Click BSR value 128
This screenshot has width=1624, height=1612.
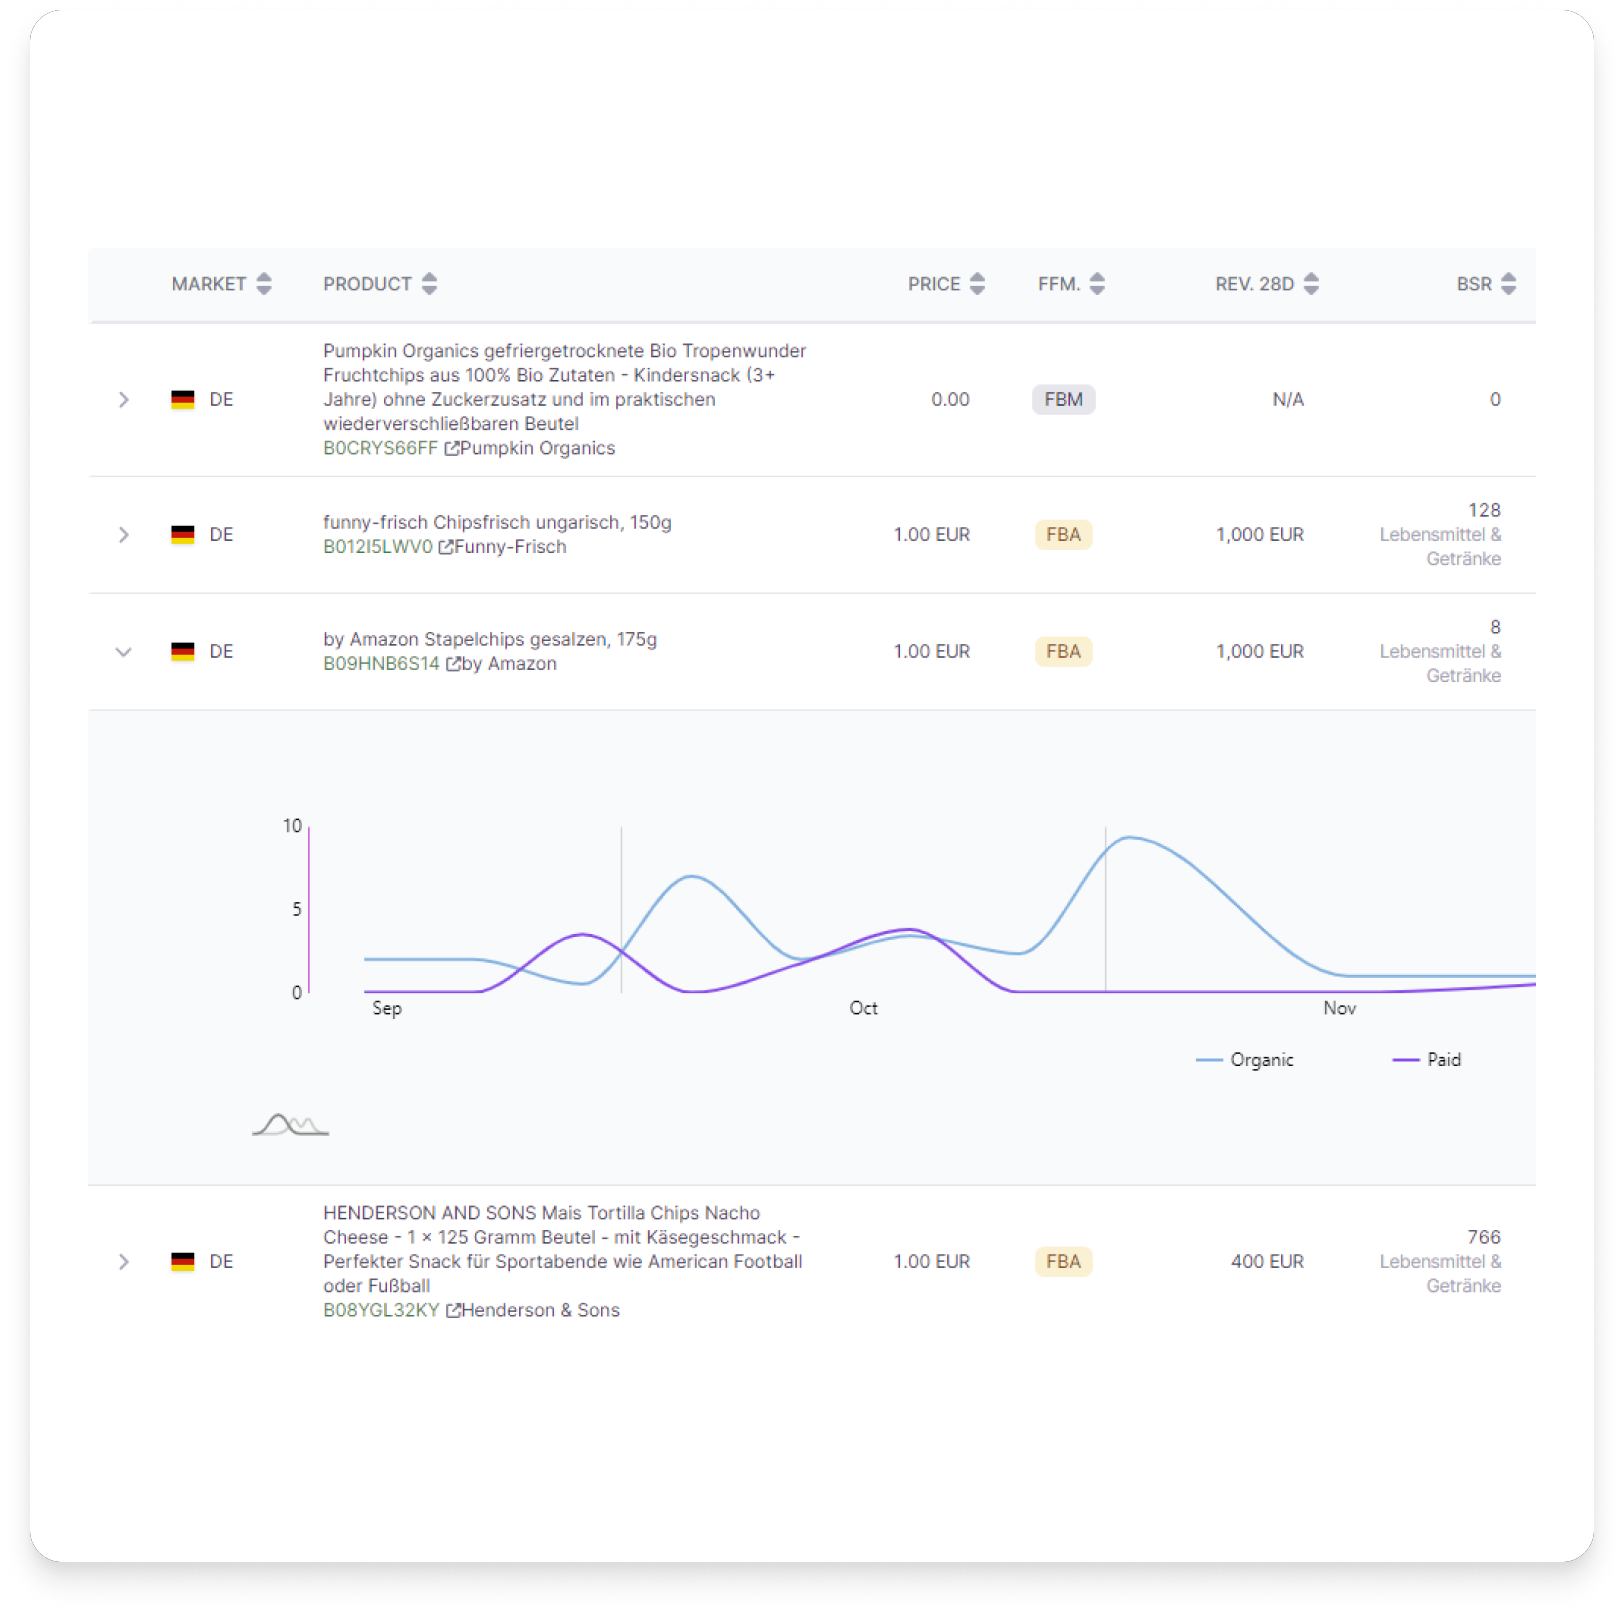point(1484,511)
